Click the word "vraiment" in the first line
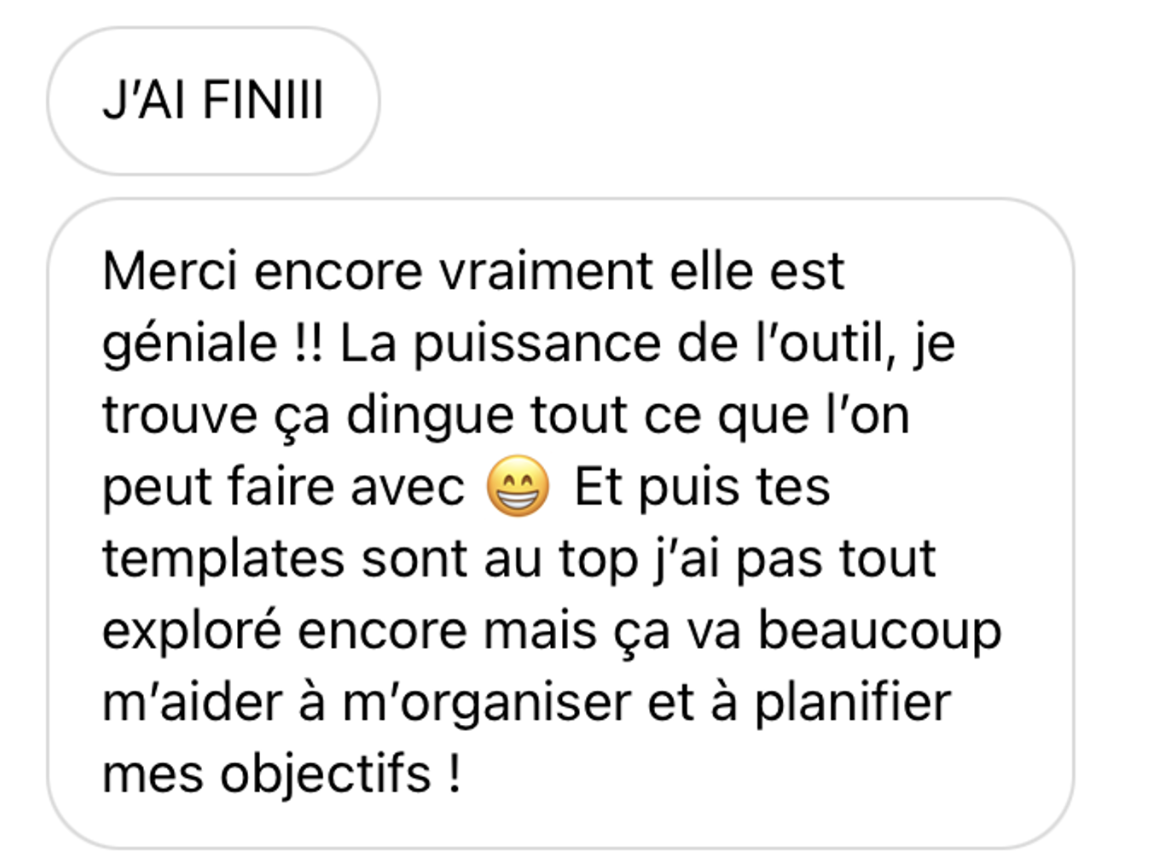The width and height of the screenshot is (1162, 868). pyautogui.click(x=546, y=271)
